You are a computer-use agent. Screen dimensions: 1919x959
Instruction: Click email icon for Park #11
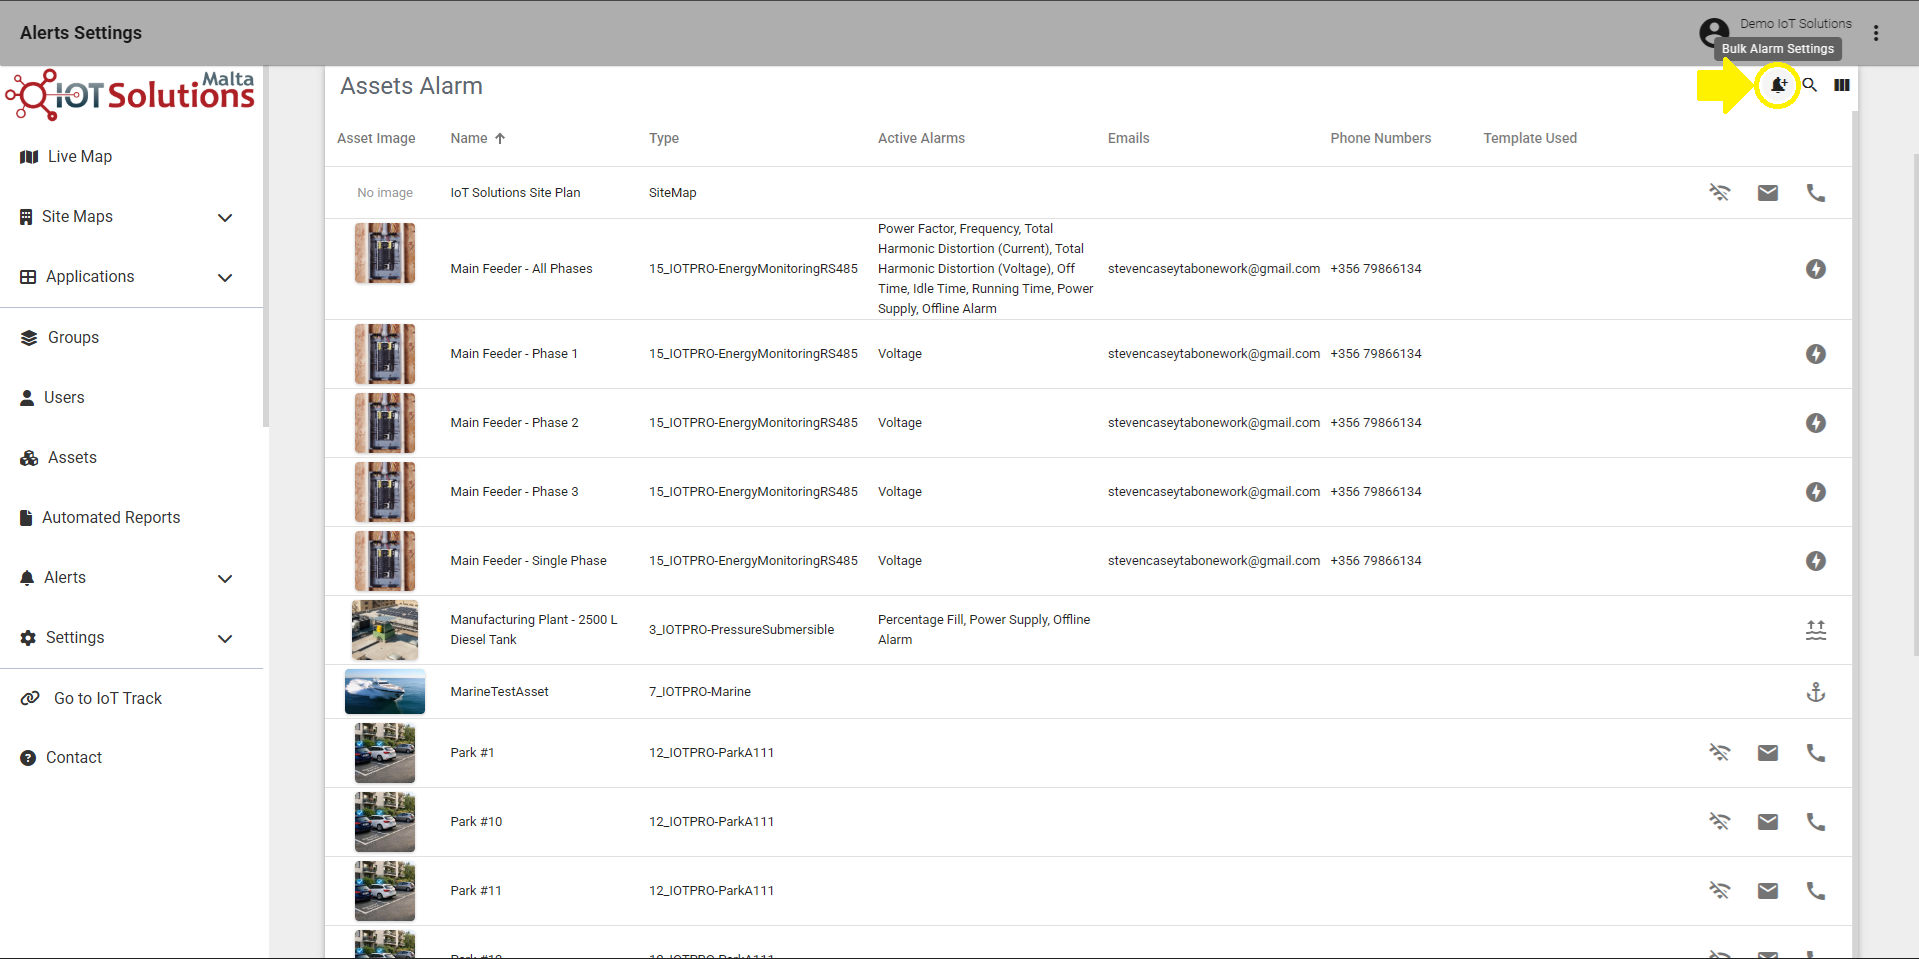point(1768,891)
